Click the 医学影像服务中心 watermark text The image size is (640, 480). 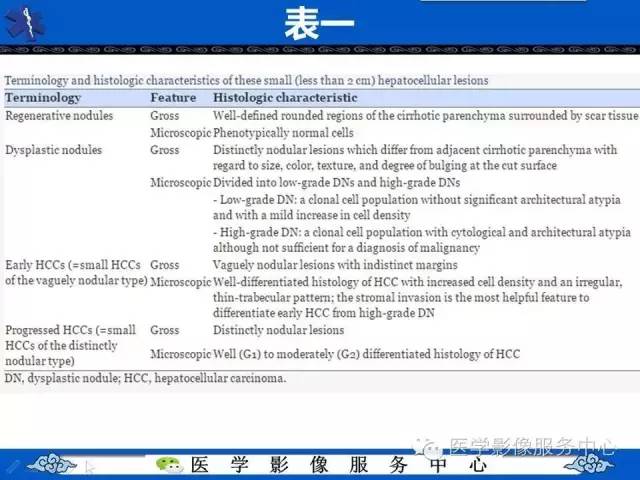(531, 447)
